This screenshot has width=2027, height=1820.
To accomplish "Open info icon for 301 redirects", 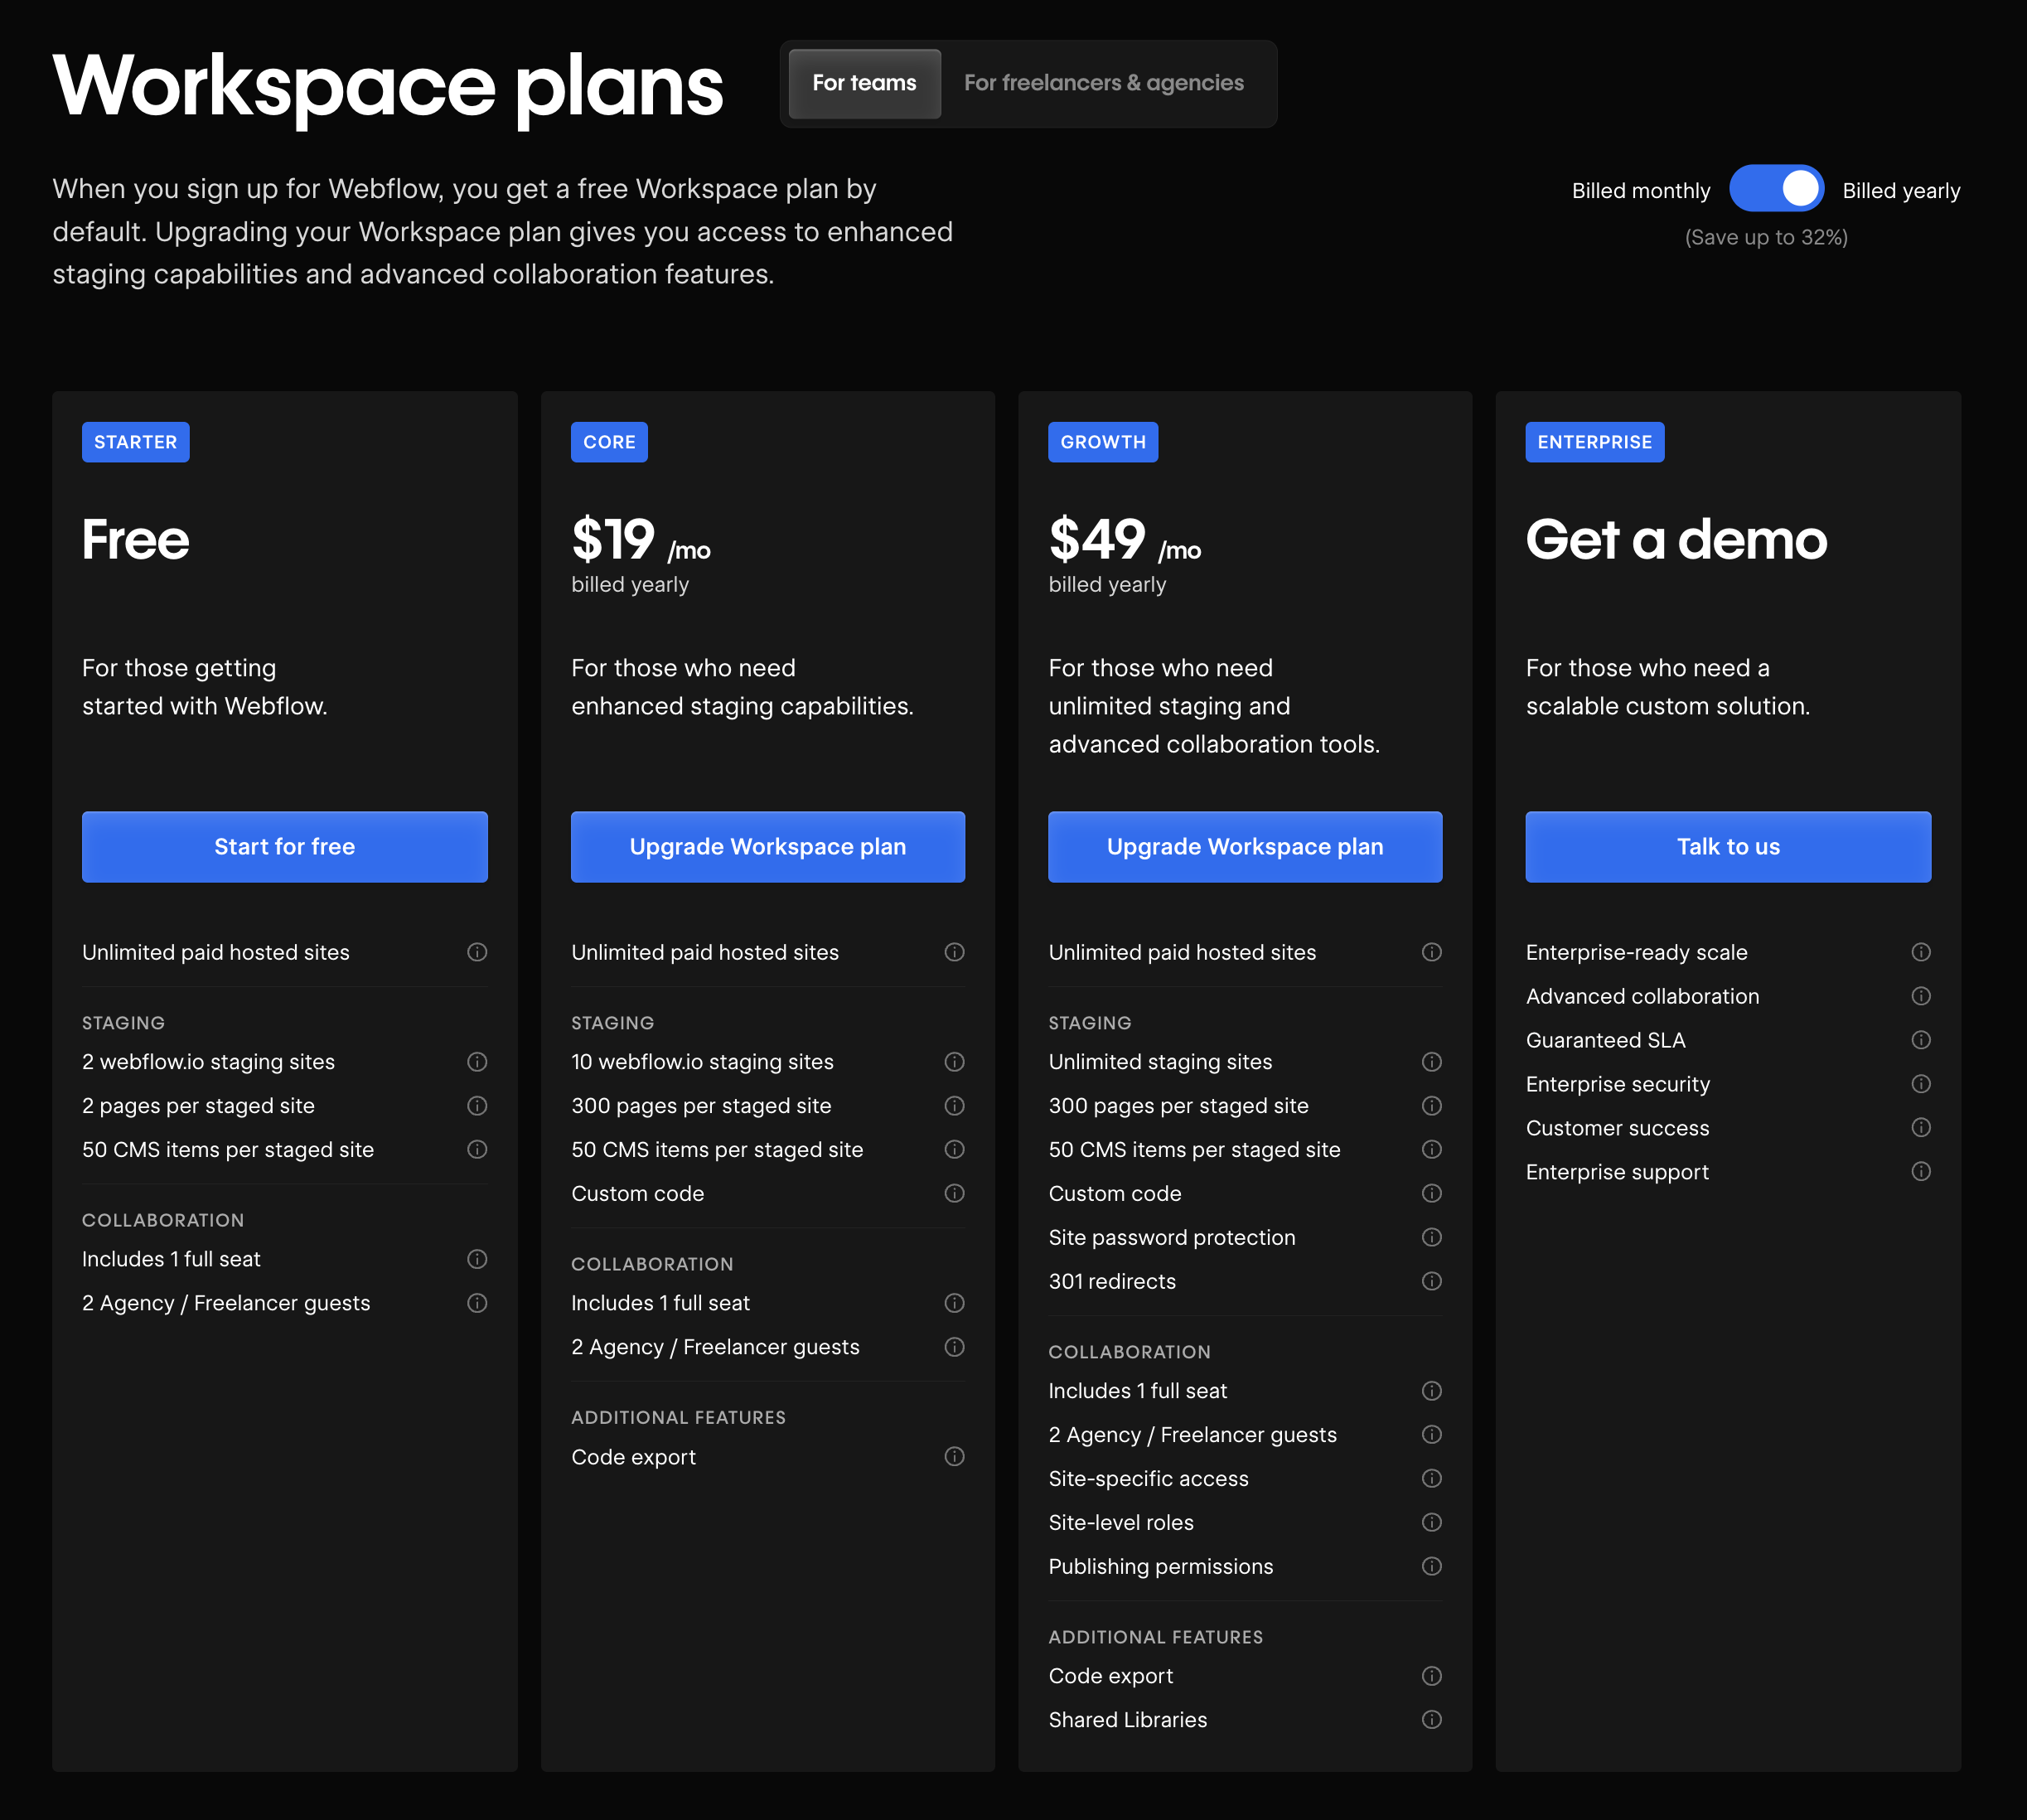I will pos(1432,1281).
